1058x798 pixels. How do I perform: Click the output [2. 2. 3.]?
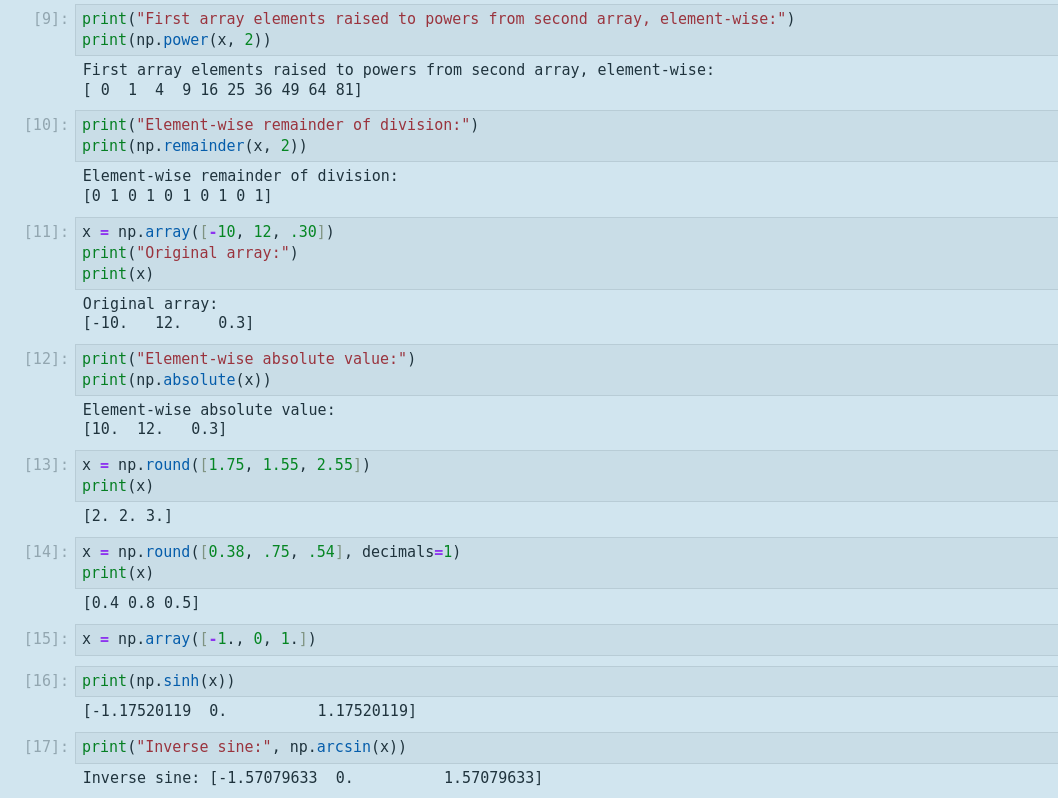coord(128,516)
